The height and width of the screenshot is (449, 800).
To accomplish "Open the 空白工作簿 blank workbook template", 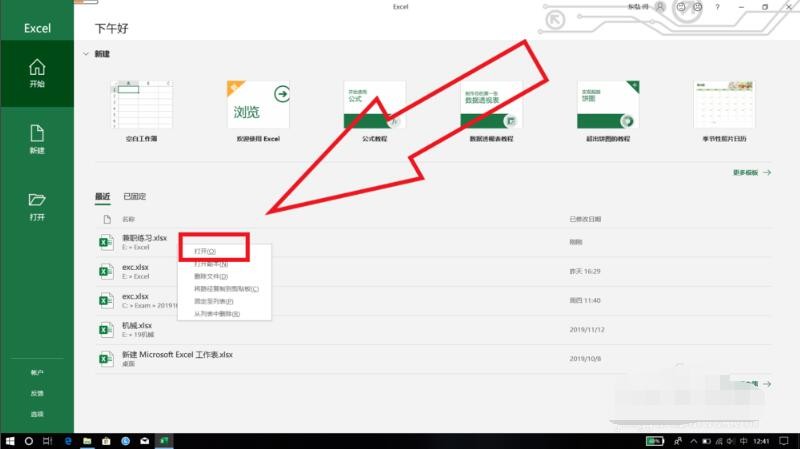I will 139,105.
